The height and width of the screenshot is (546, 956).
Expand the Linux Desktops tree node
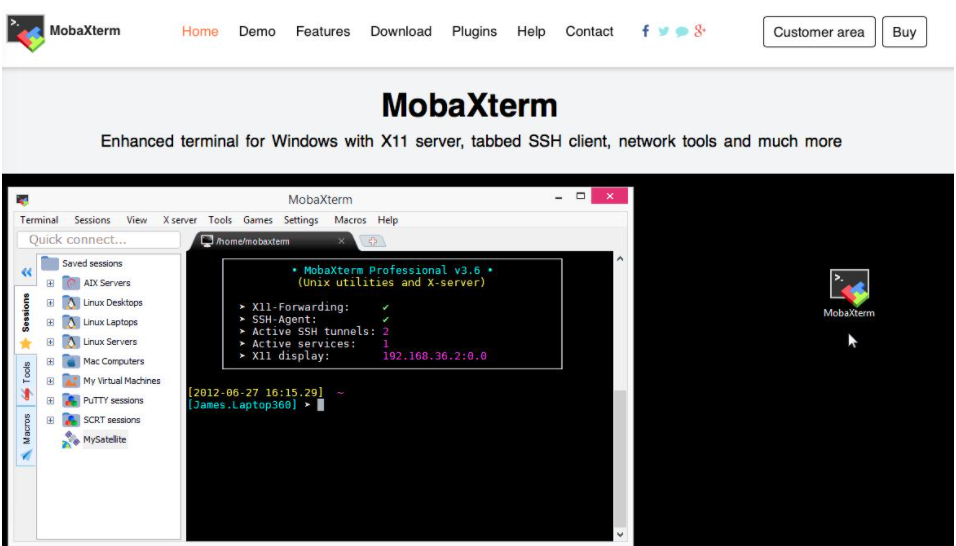(51, 303)
